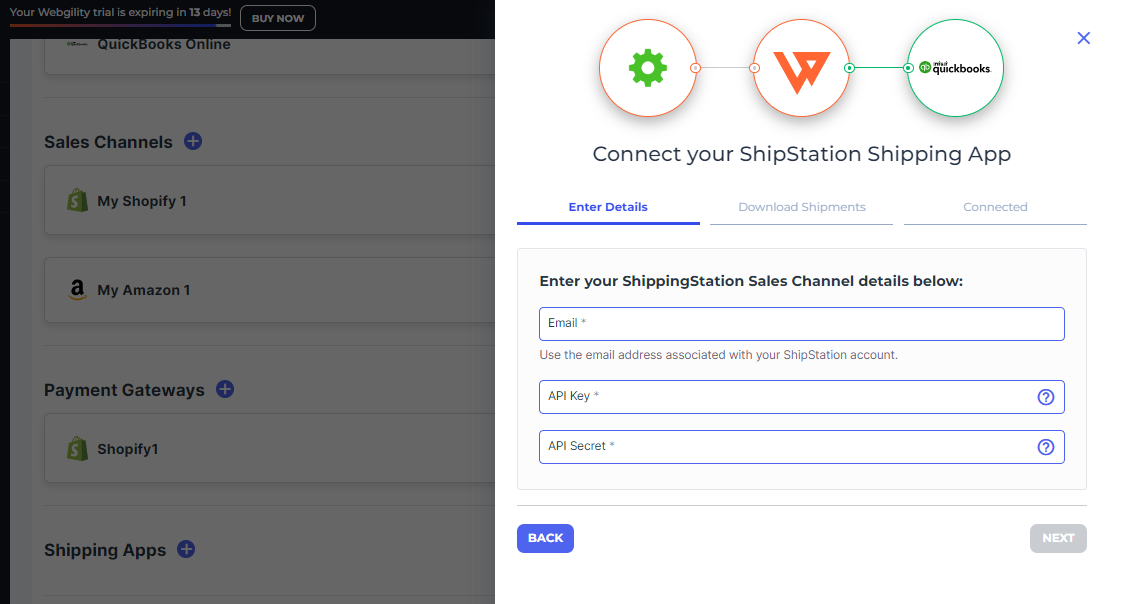Click the 'Connect your ShipStation Shipping App' title
1132x604 pixels.
[801, 154]
